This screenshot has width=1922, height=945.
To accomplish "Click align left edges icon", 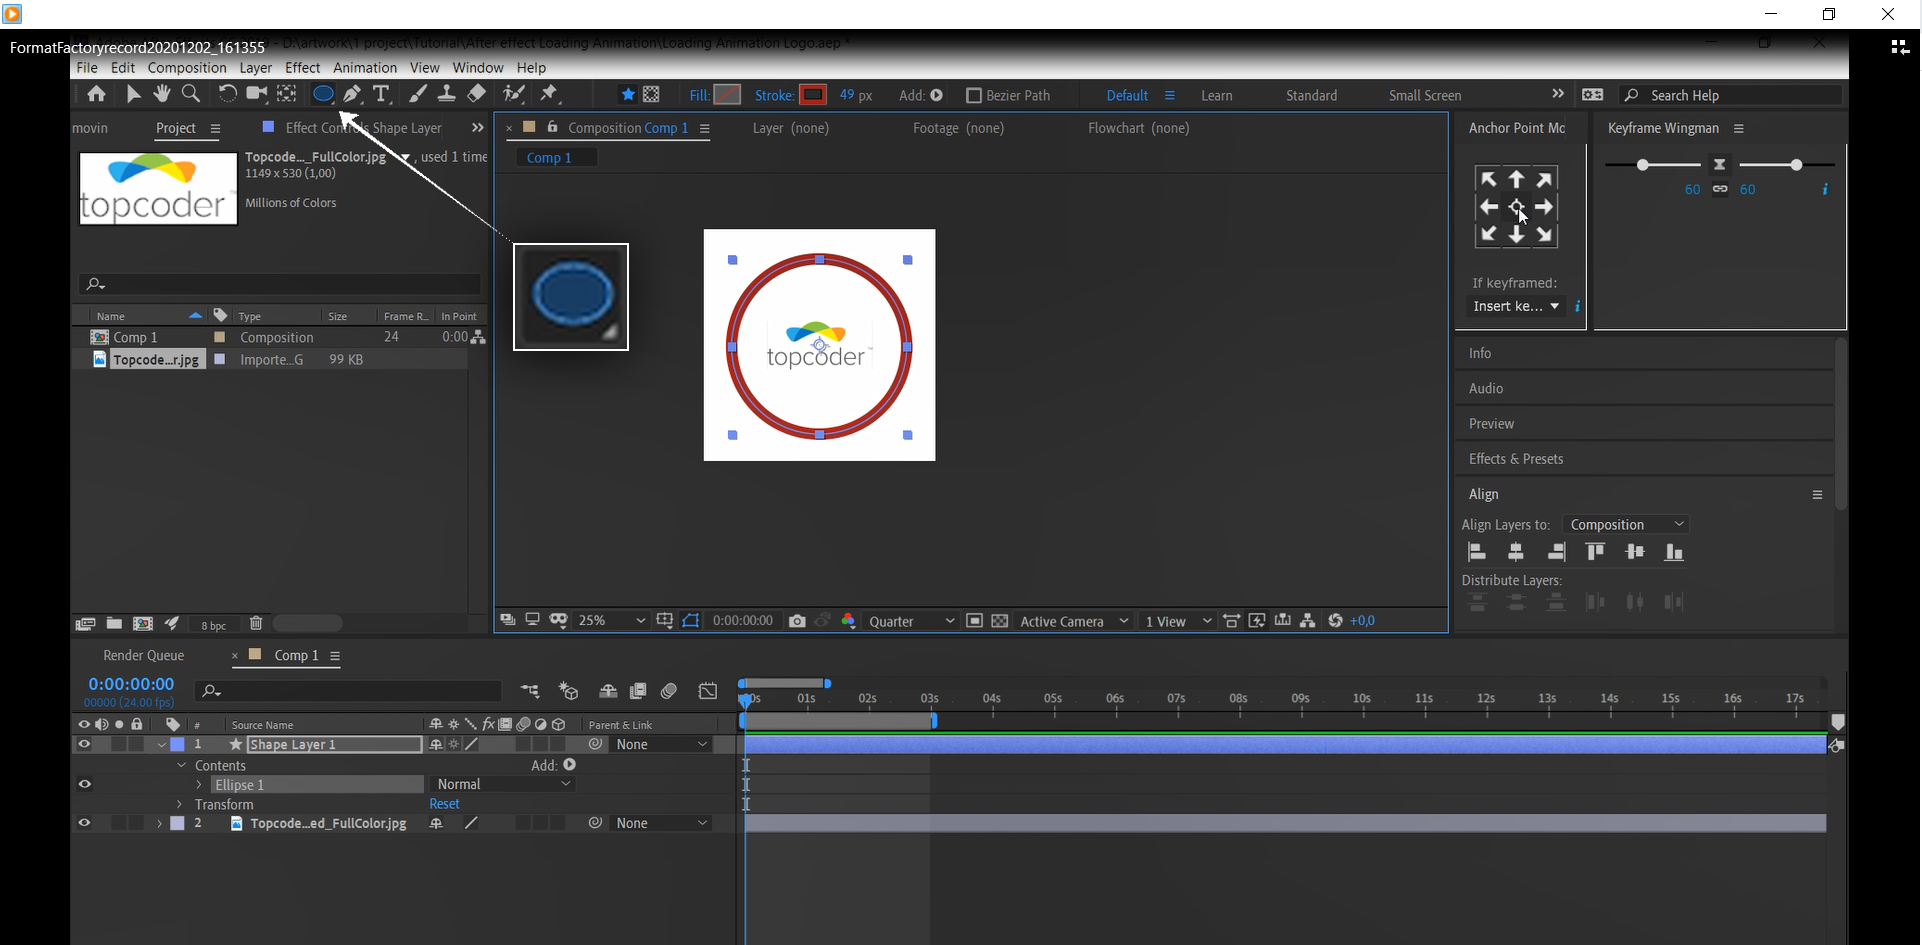I will [1477, 552].
